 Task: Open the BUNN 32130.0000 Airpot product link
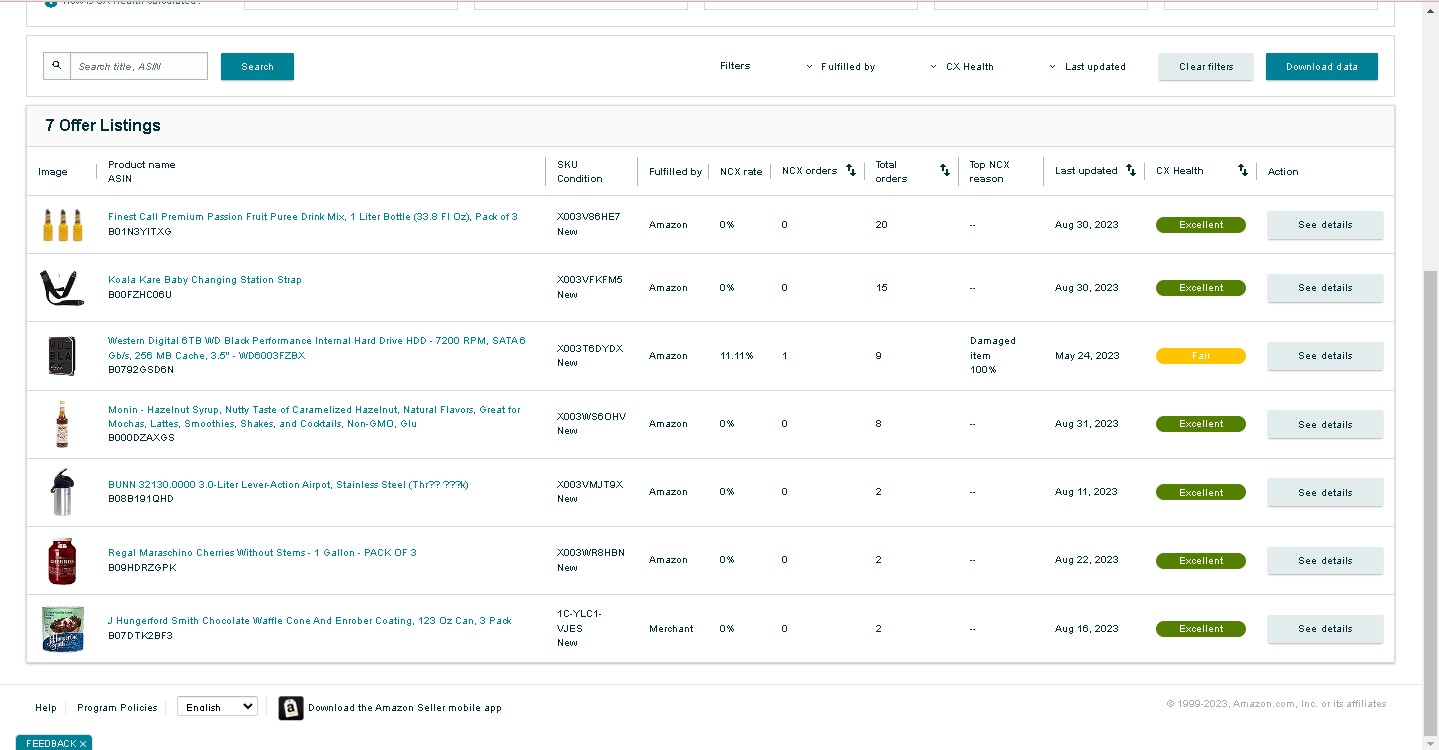(288, 485)
